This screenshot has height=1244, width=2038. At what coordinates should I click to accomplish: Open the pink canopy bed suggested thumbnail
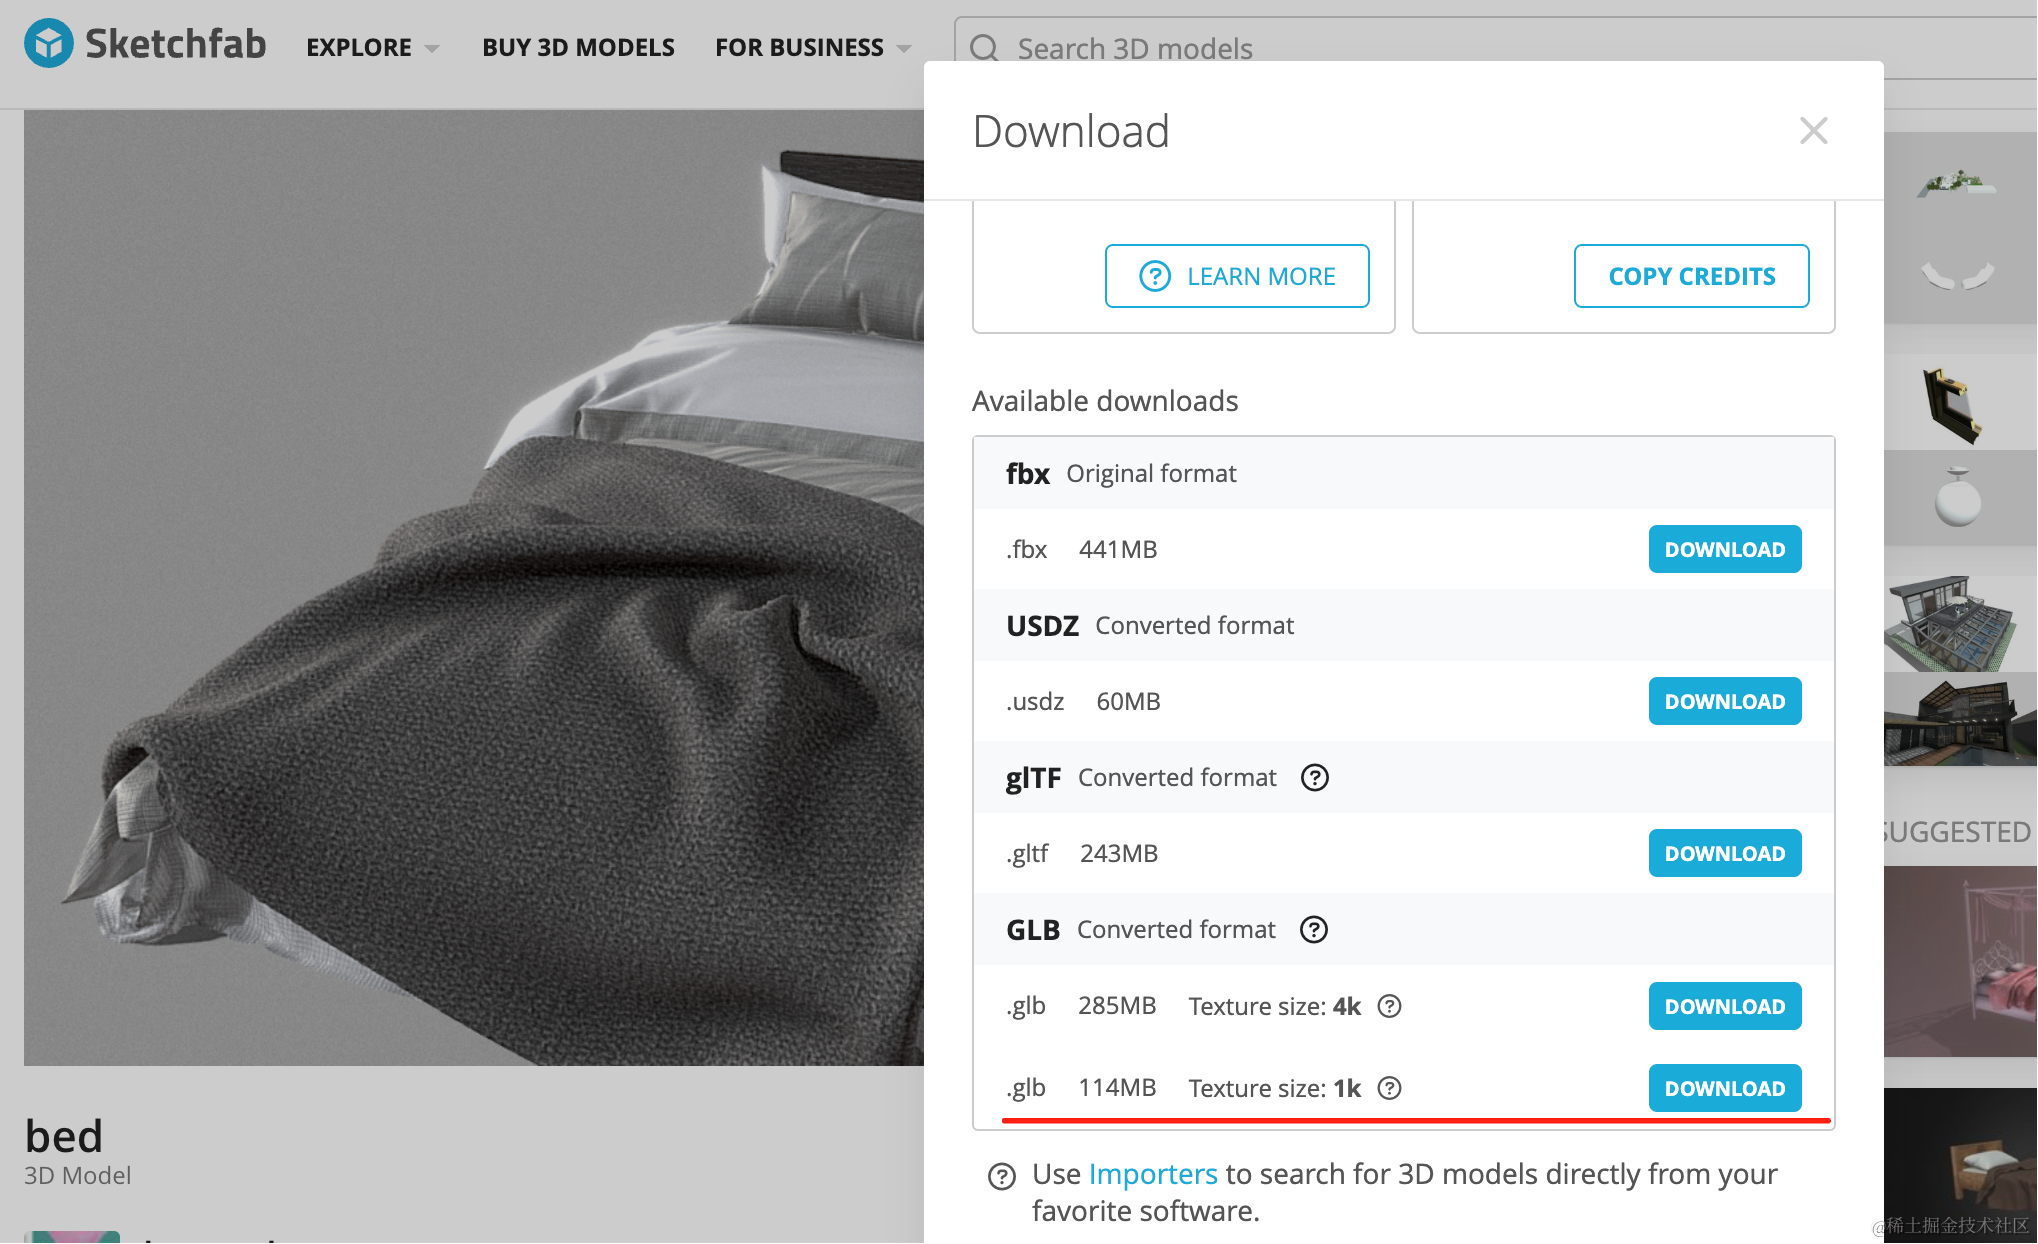click(1960, 962)
